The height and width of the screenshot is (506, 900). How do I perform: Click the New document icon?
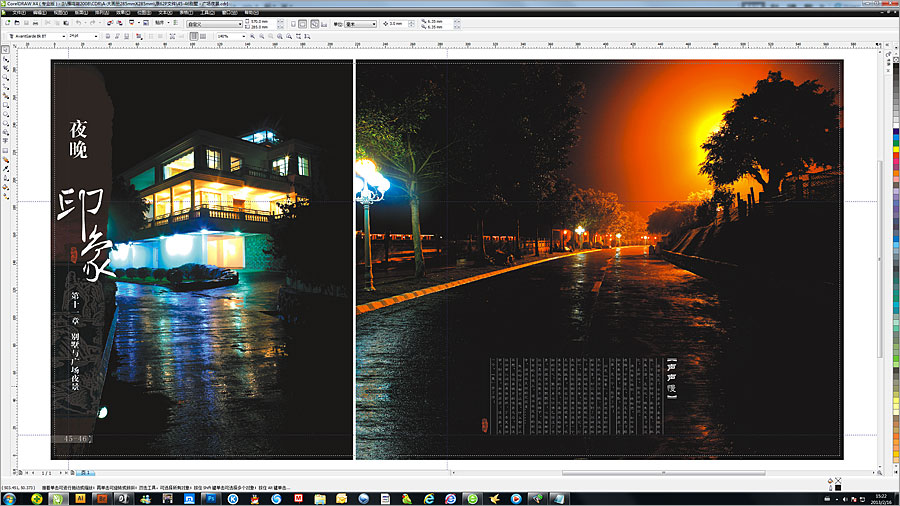(7, 23)
